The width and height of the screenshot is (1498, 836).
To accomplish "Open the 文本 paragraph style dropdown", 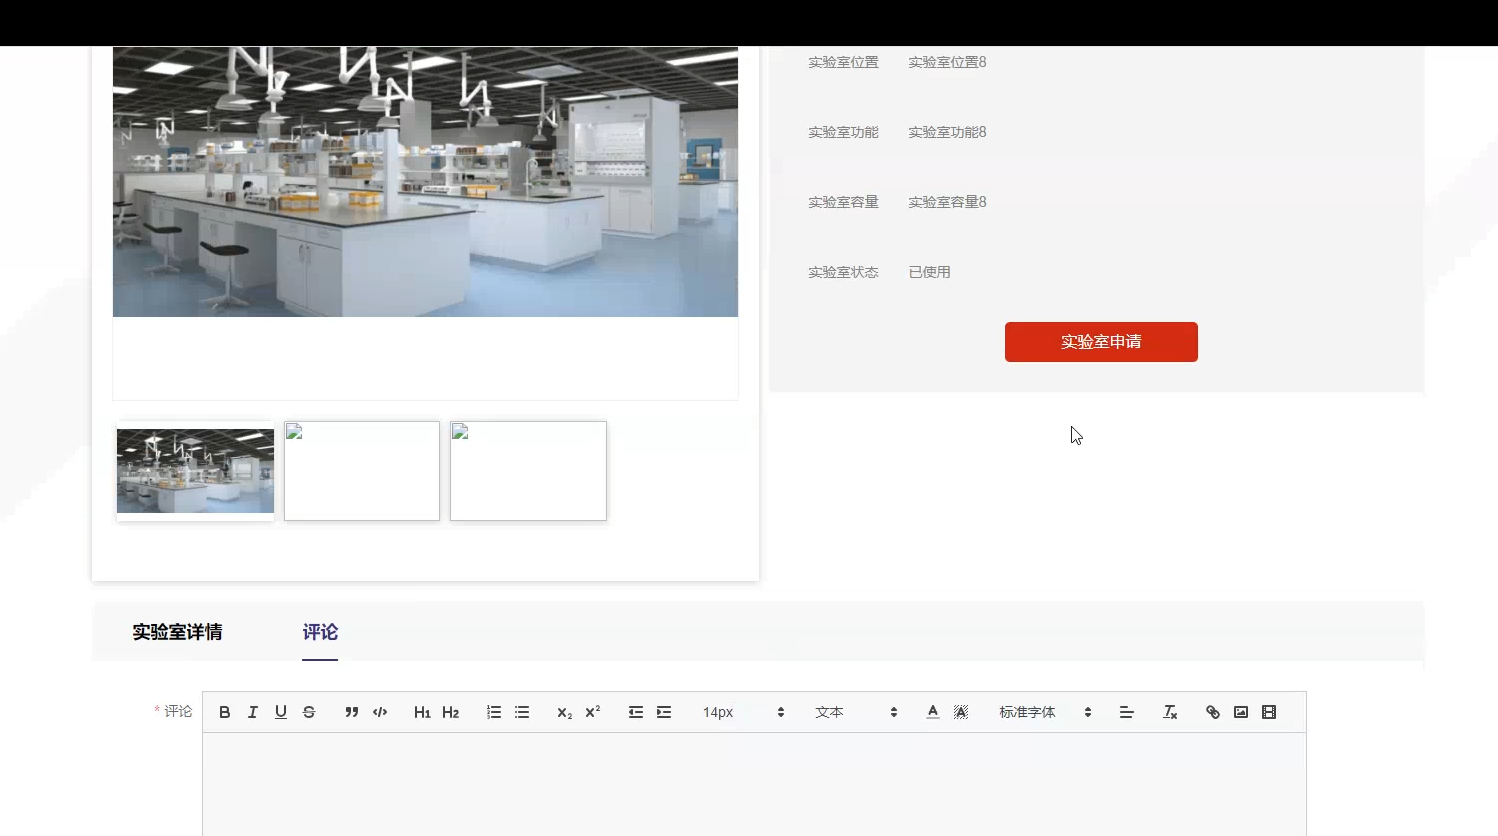I will pos(850,711).
